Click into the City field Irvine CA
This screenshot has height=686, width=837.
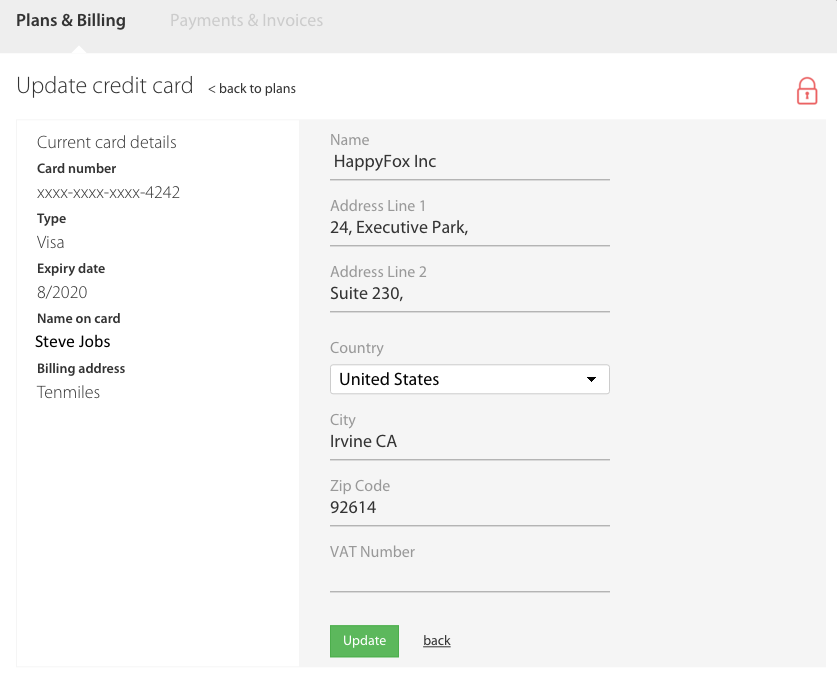[x=470, y=442]
